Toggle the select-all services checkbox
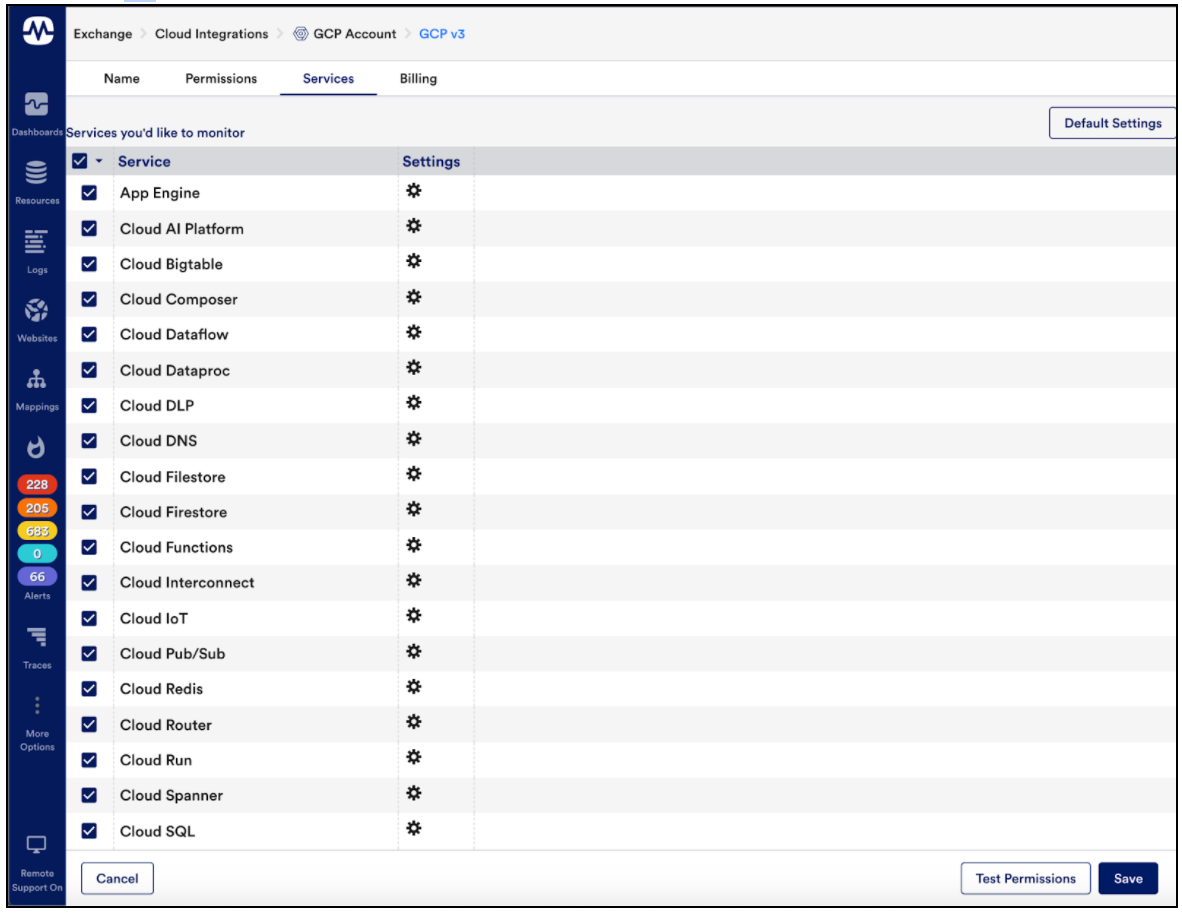This screenshot has height=916, width=1182. pyautogui.click(x=79, y=159)
